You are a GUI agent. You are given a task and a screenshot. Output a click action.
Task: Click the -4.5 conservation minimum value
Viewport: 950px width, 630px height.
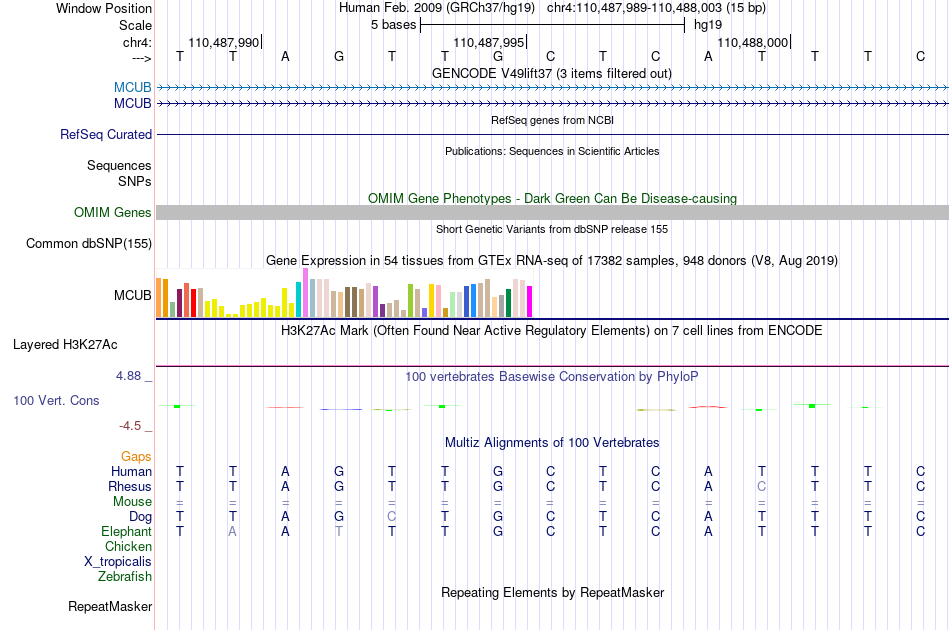pos(130,426)
